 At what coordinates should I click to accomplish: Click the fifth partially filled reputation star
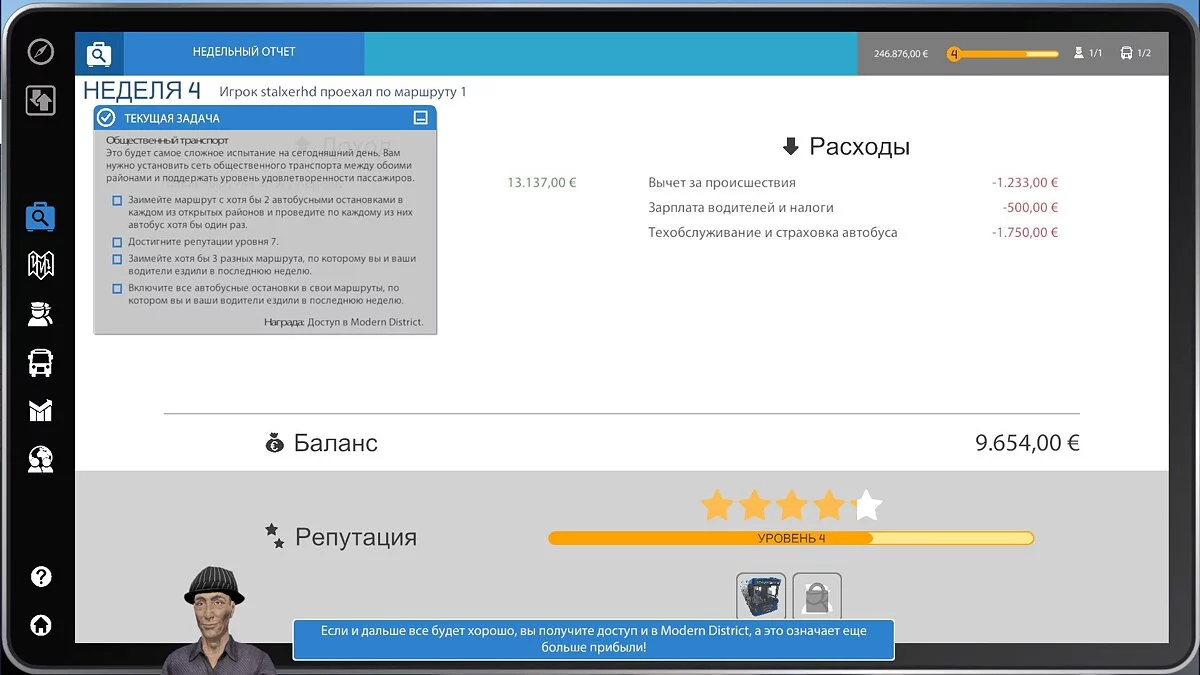[x=866, y=505]
